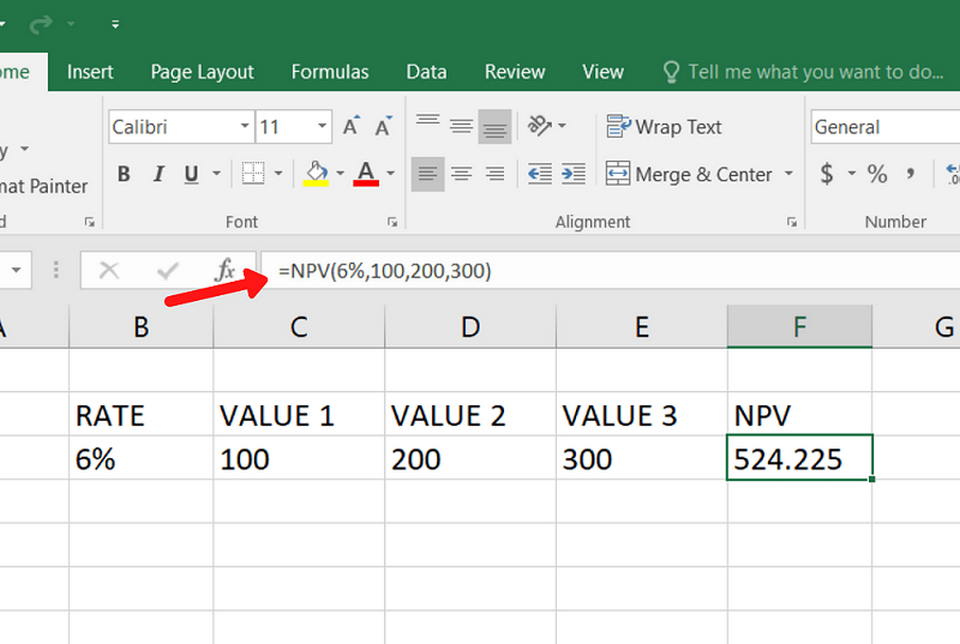Toggle Align Right
The height and width of the screenshot is (644, 960).
(495, 174)
